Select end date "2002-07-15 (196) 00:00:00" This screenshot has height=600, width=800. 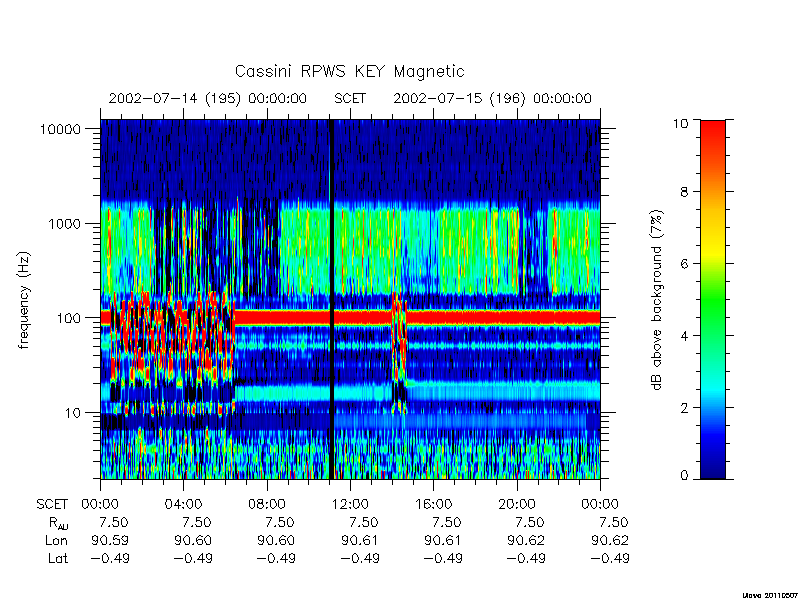[492, 98]
